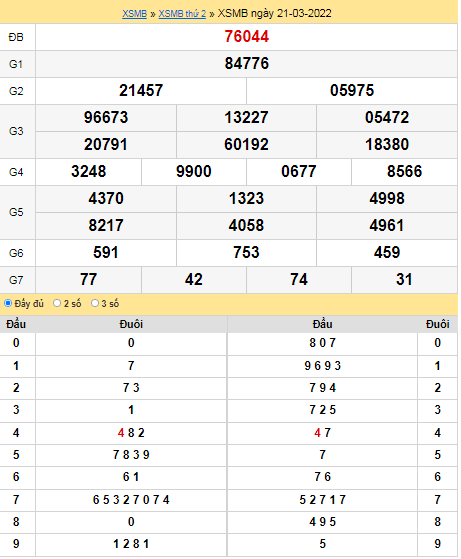Screen dimensions: 461x559
Task: Click head digits 8 0 7 for tail 0
Action: coord(322,343)
